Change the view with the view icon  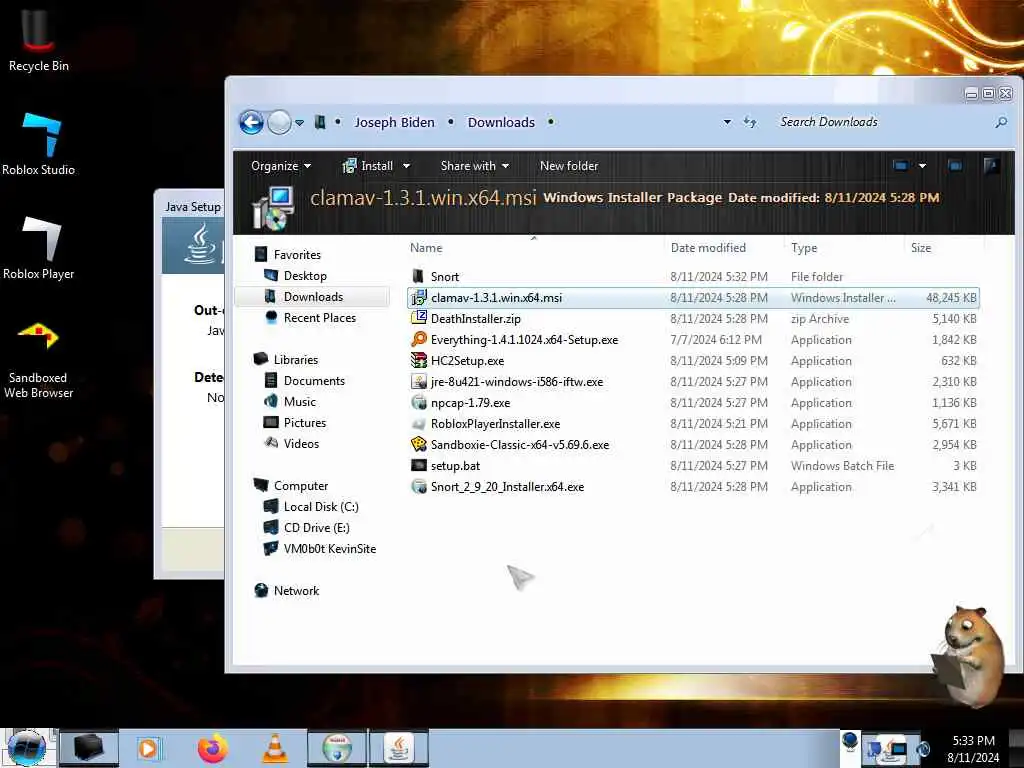point(901,166)
